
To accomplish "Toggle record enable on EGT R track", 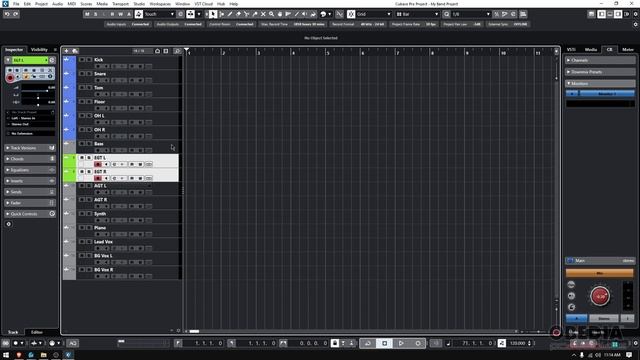I will (98, 178).
